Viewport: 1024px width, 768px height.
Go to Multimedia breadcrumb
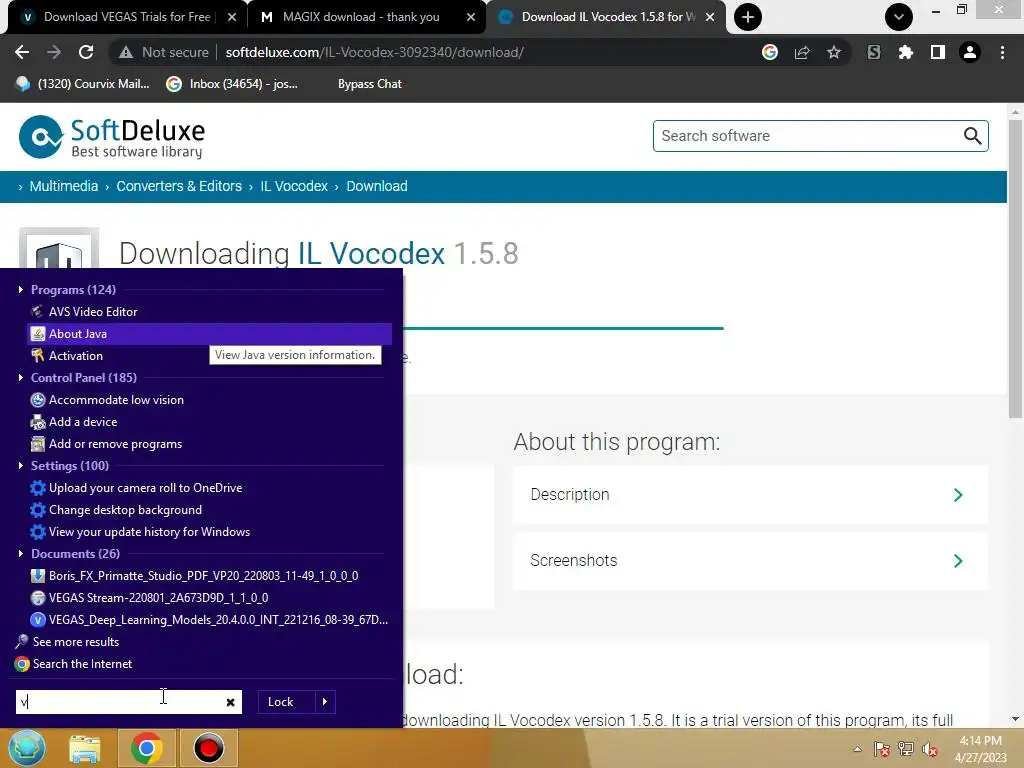(63, 186)
